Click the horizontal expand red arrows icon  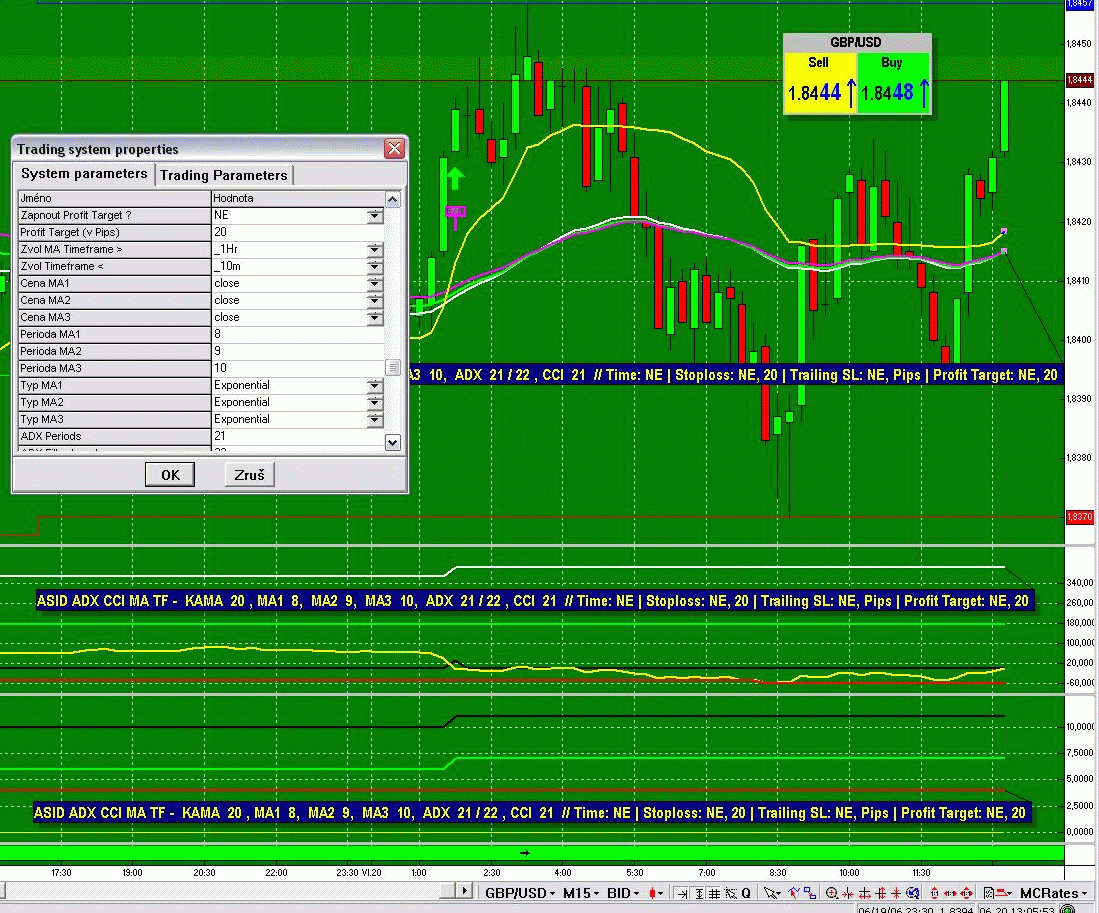tap(864, 893)
